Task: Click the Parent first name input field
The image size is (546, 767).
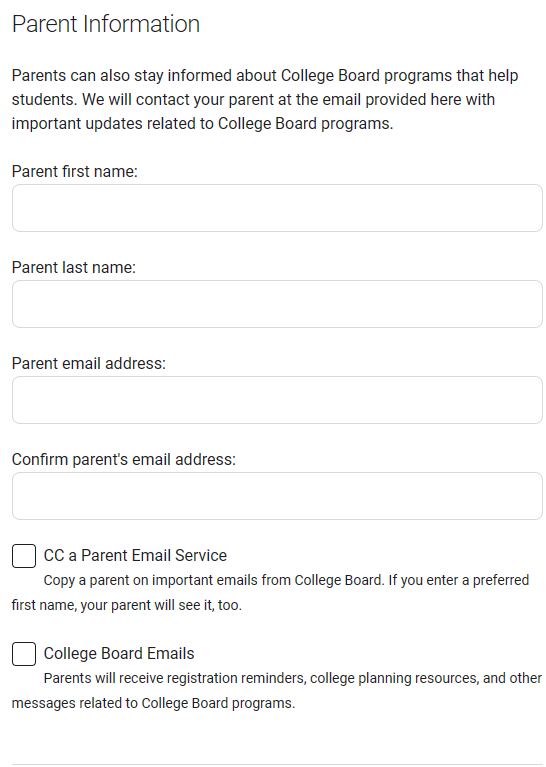Action: coord(277,208)
